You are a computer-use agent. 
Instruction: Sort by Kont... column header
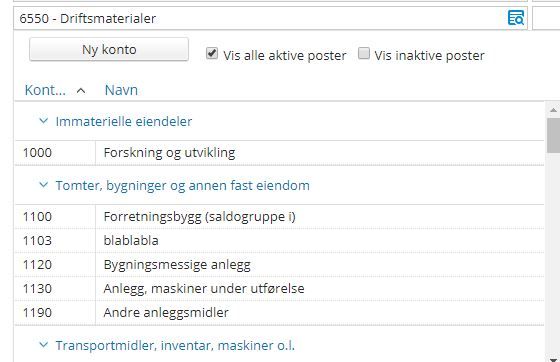click(45, 90)
